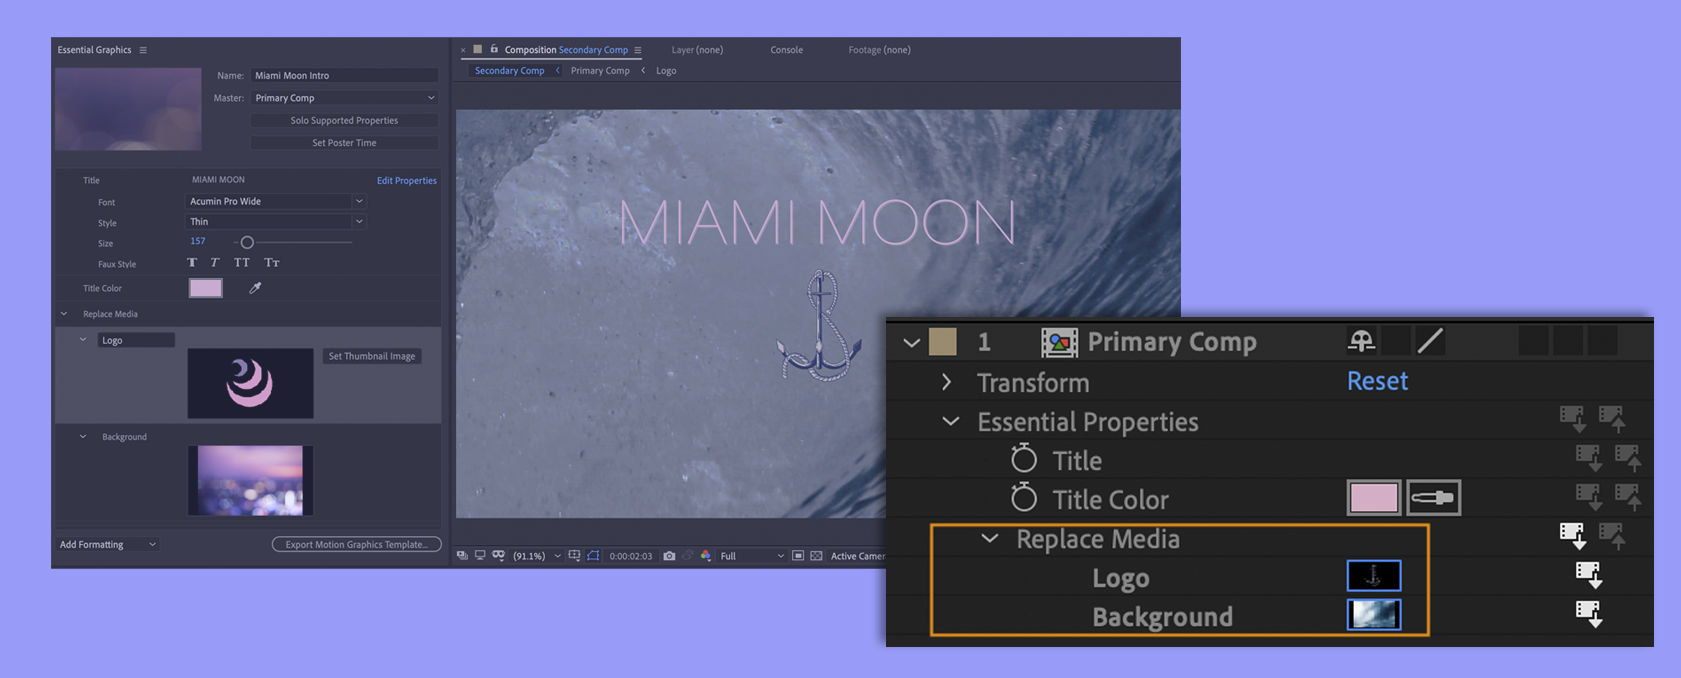Click the Title Color row stopwatch icon
This screenshot has width=1681, height=678.
(x=1024, y=498)
